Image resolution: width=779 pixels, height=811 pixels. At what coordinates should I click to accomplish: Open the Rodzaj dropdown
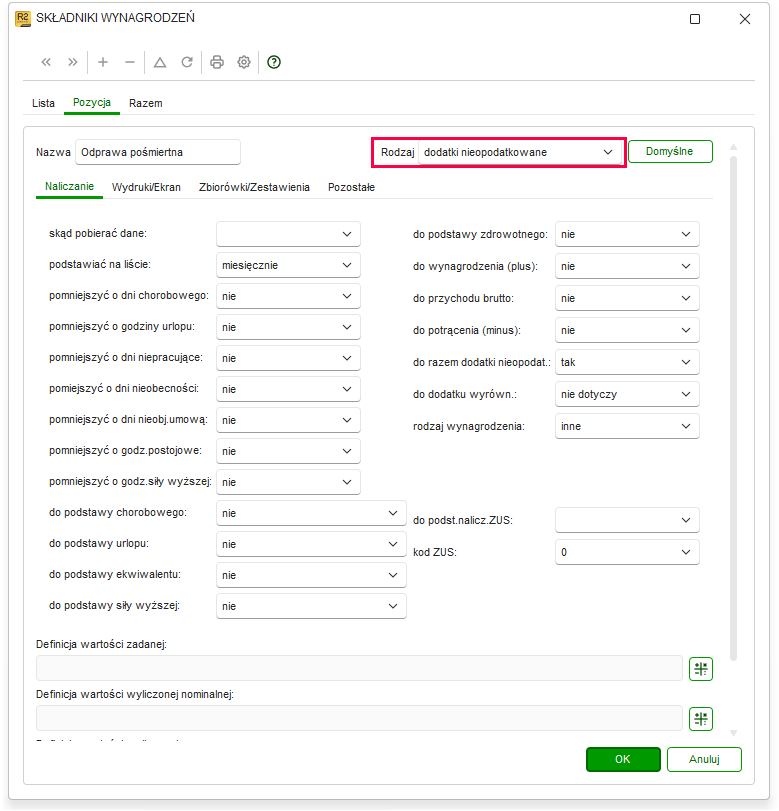520,152
